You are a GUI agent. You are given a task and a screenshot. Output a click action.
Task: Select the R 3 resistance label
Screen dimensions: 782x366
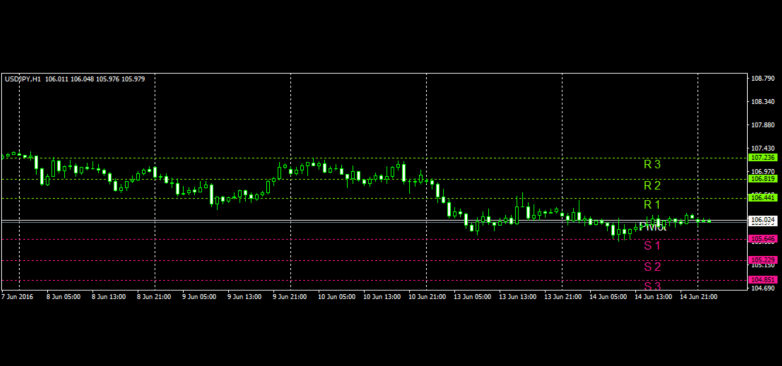652,164
